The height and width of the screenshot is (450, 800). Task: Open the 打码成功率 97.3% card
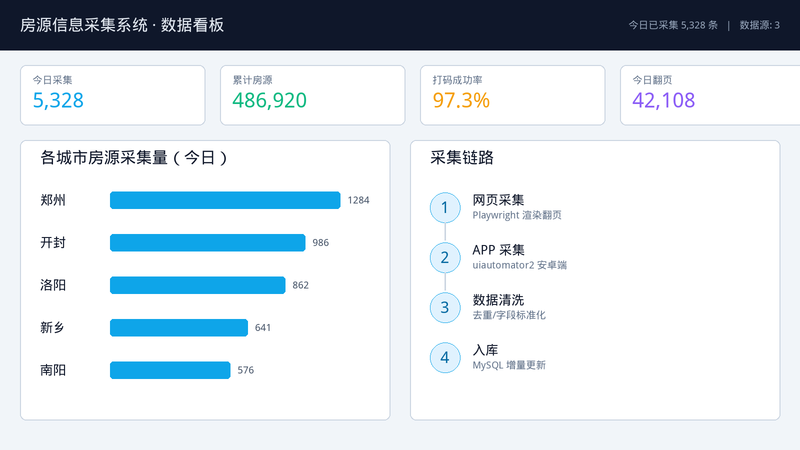(513, 95)
